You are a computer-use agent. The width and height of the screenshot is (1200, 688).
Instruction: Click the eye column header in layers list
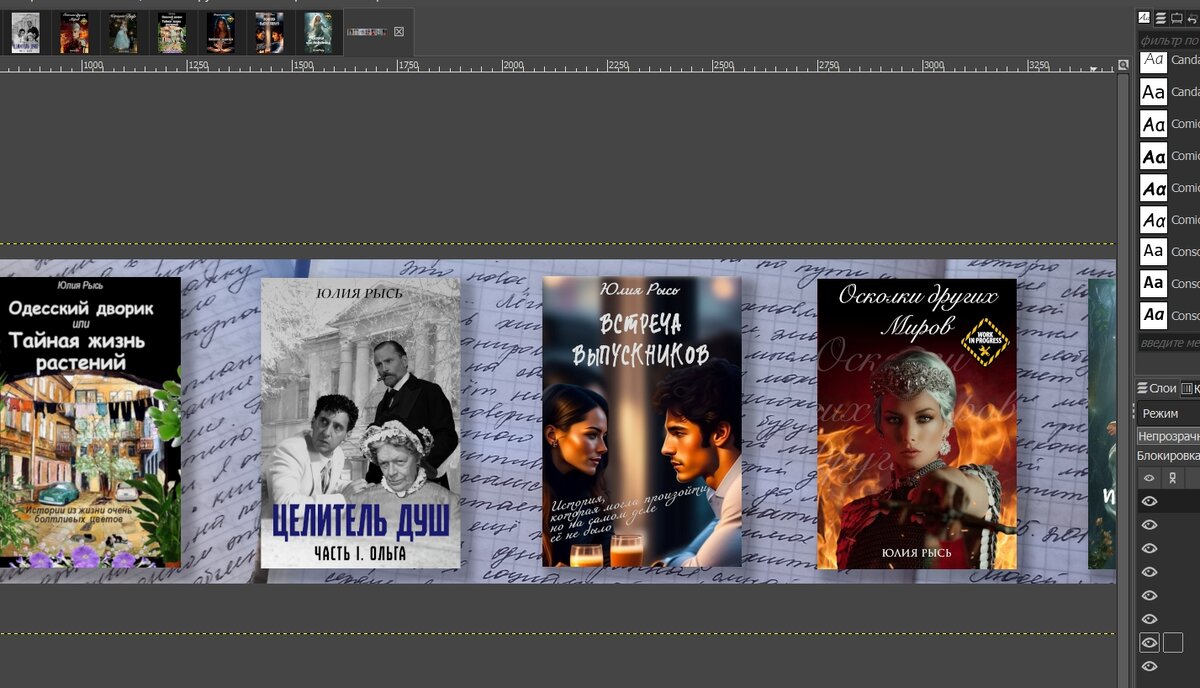1149,478
